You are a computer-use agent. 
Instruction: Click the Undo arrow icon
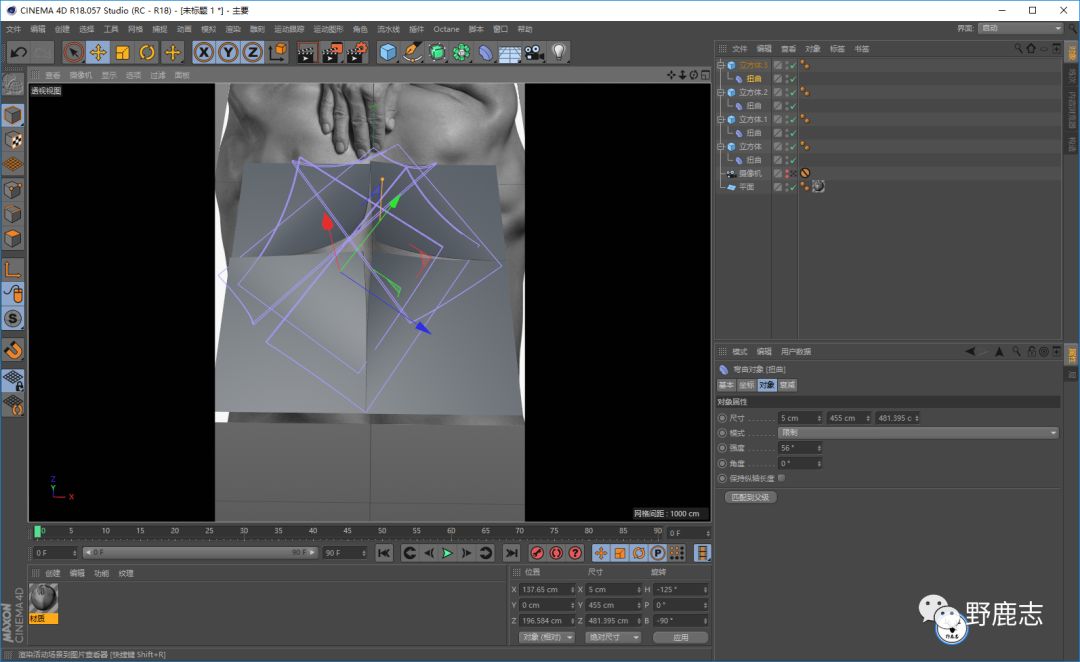tap(18, 52)
